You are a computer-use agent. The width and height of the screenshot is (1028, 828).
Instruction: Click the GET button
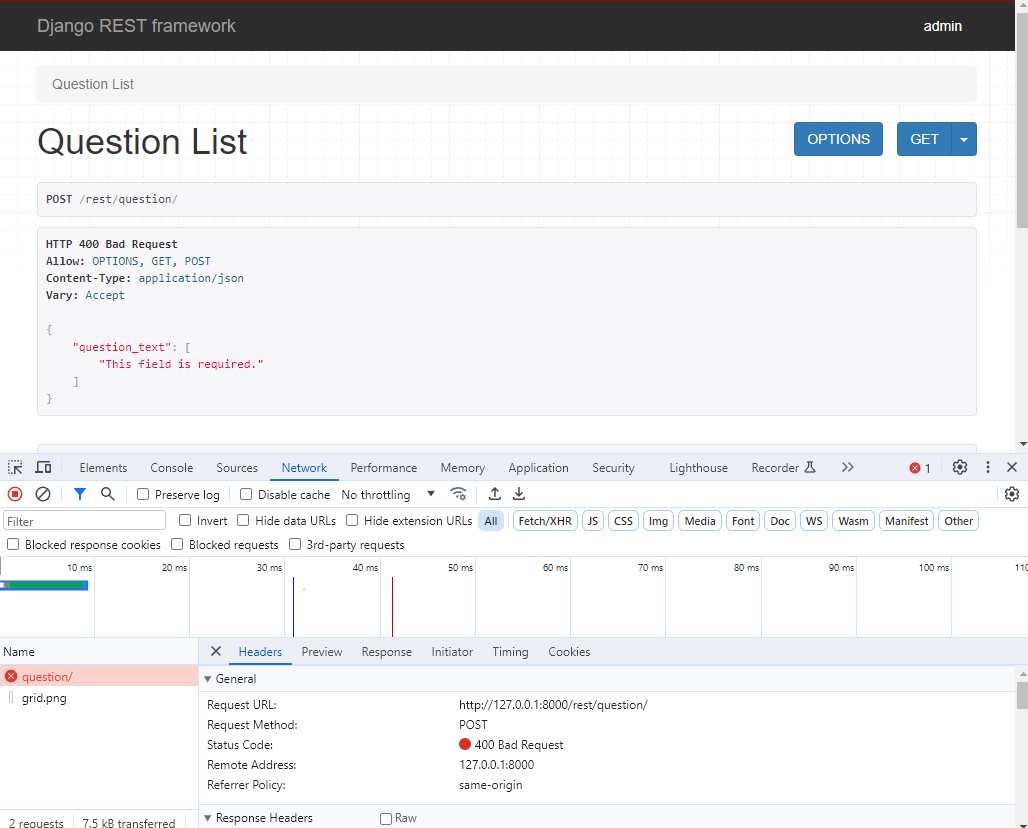pos(924,139)
